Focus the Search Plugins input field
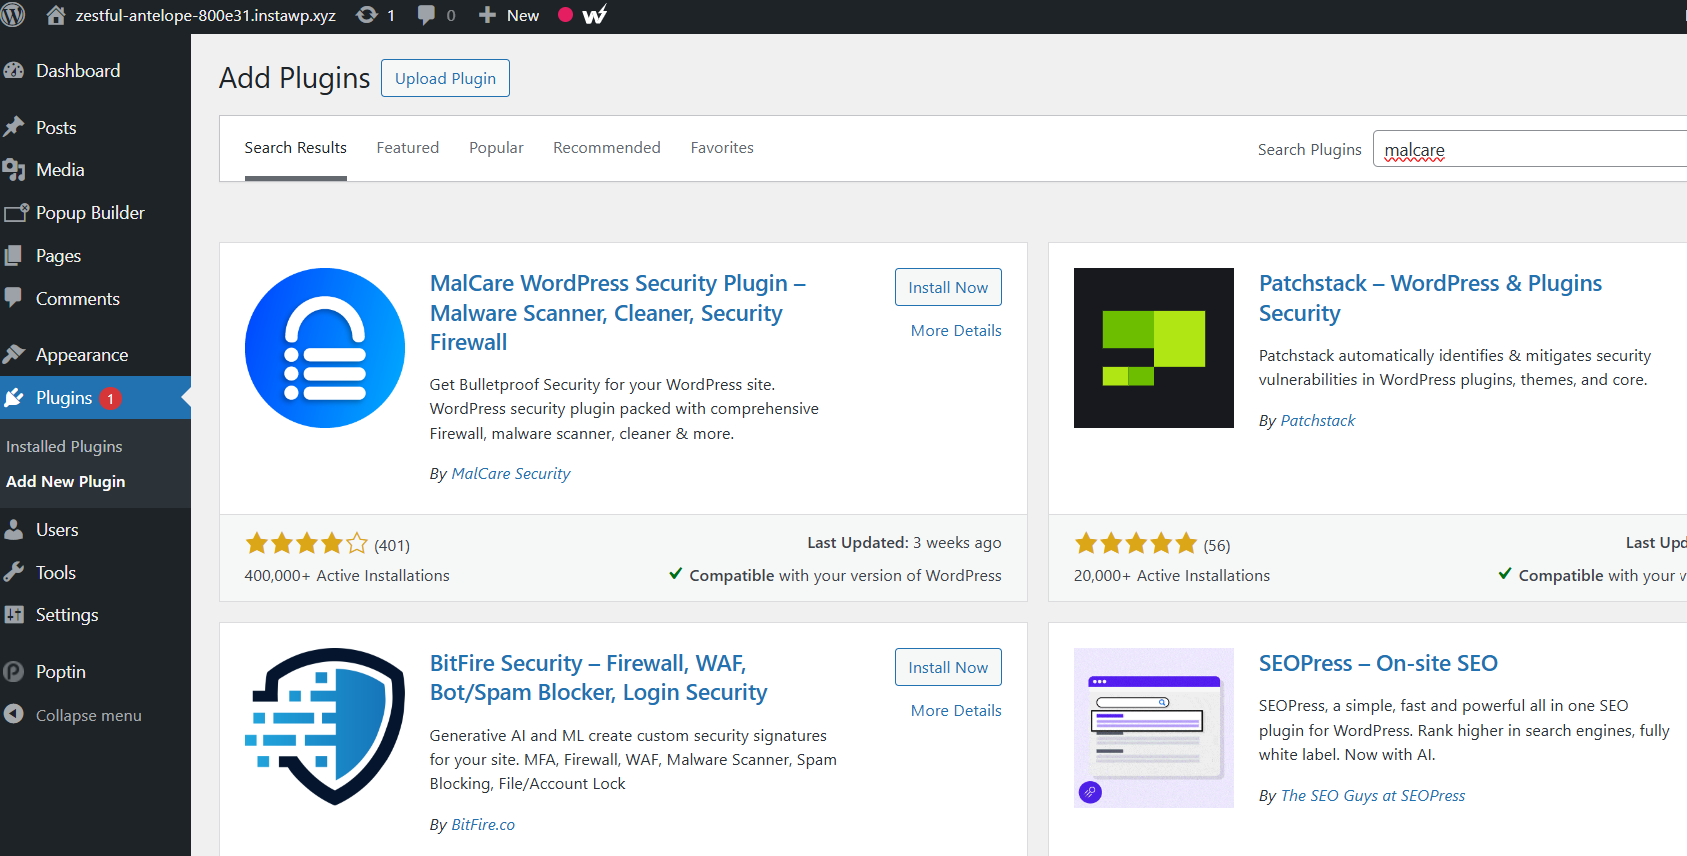 point(1530,149)
